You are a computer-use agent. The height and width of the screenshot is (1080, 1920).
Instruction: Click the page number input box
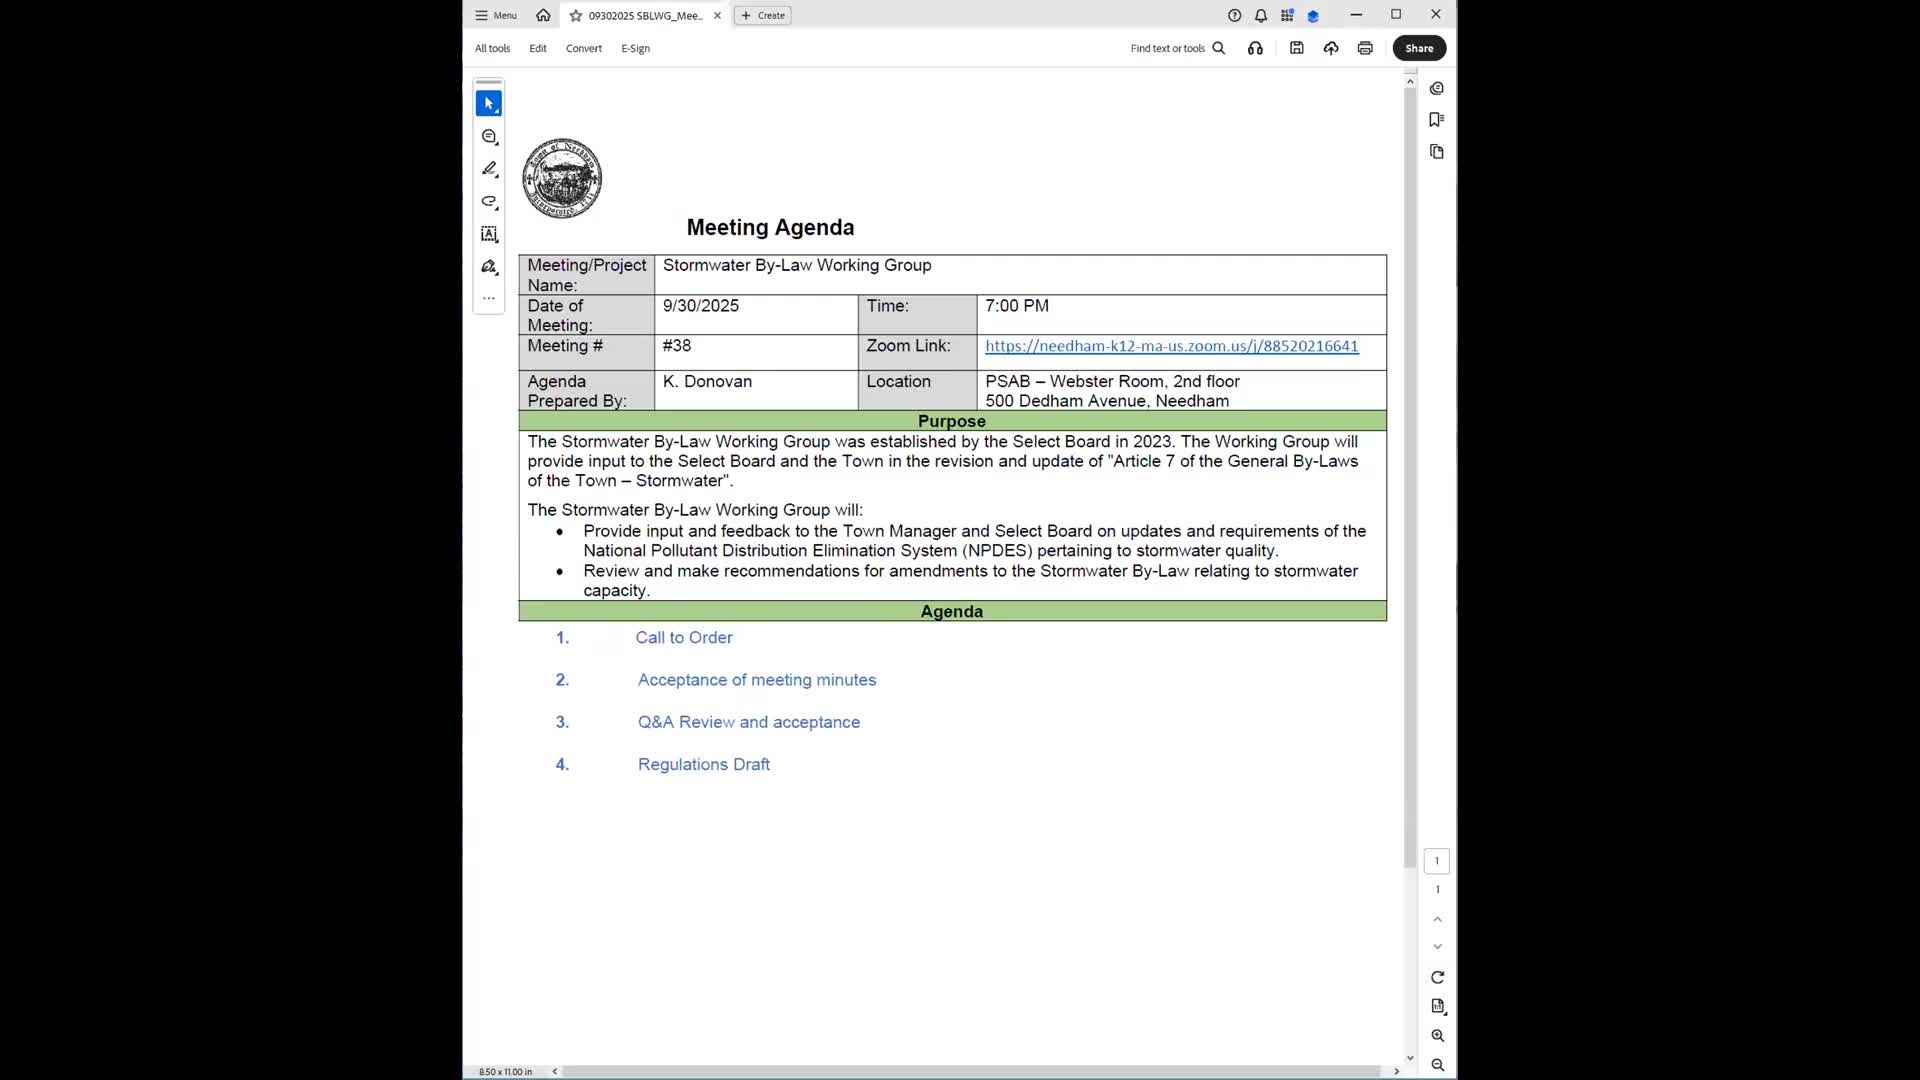[1437, 861]
